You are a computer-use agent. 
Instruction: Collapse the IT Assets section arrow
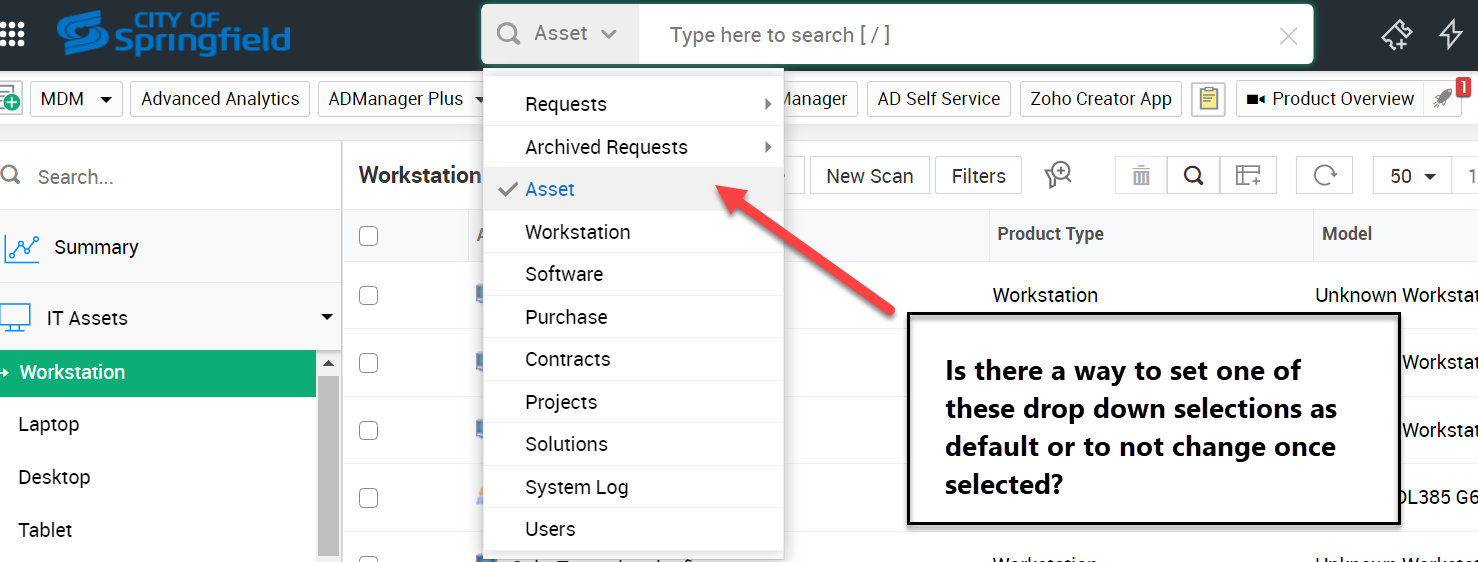[326, 317]
